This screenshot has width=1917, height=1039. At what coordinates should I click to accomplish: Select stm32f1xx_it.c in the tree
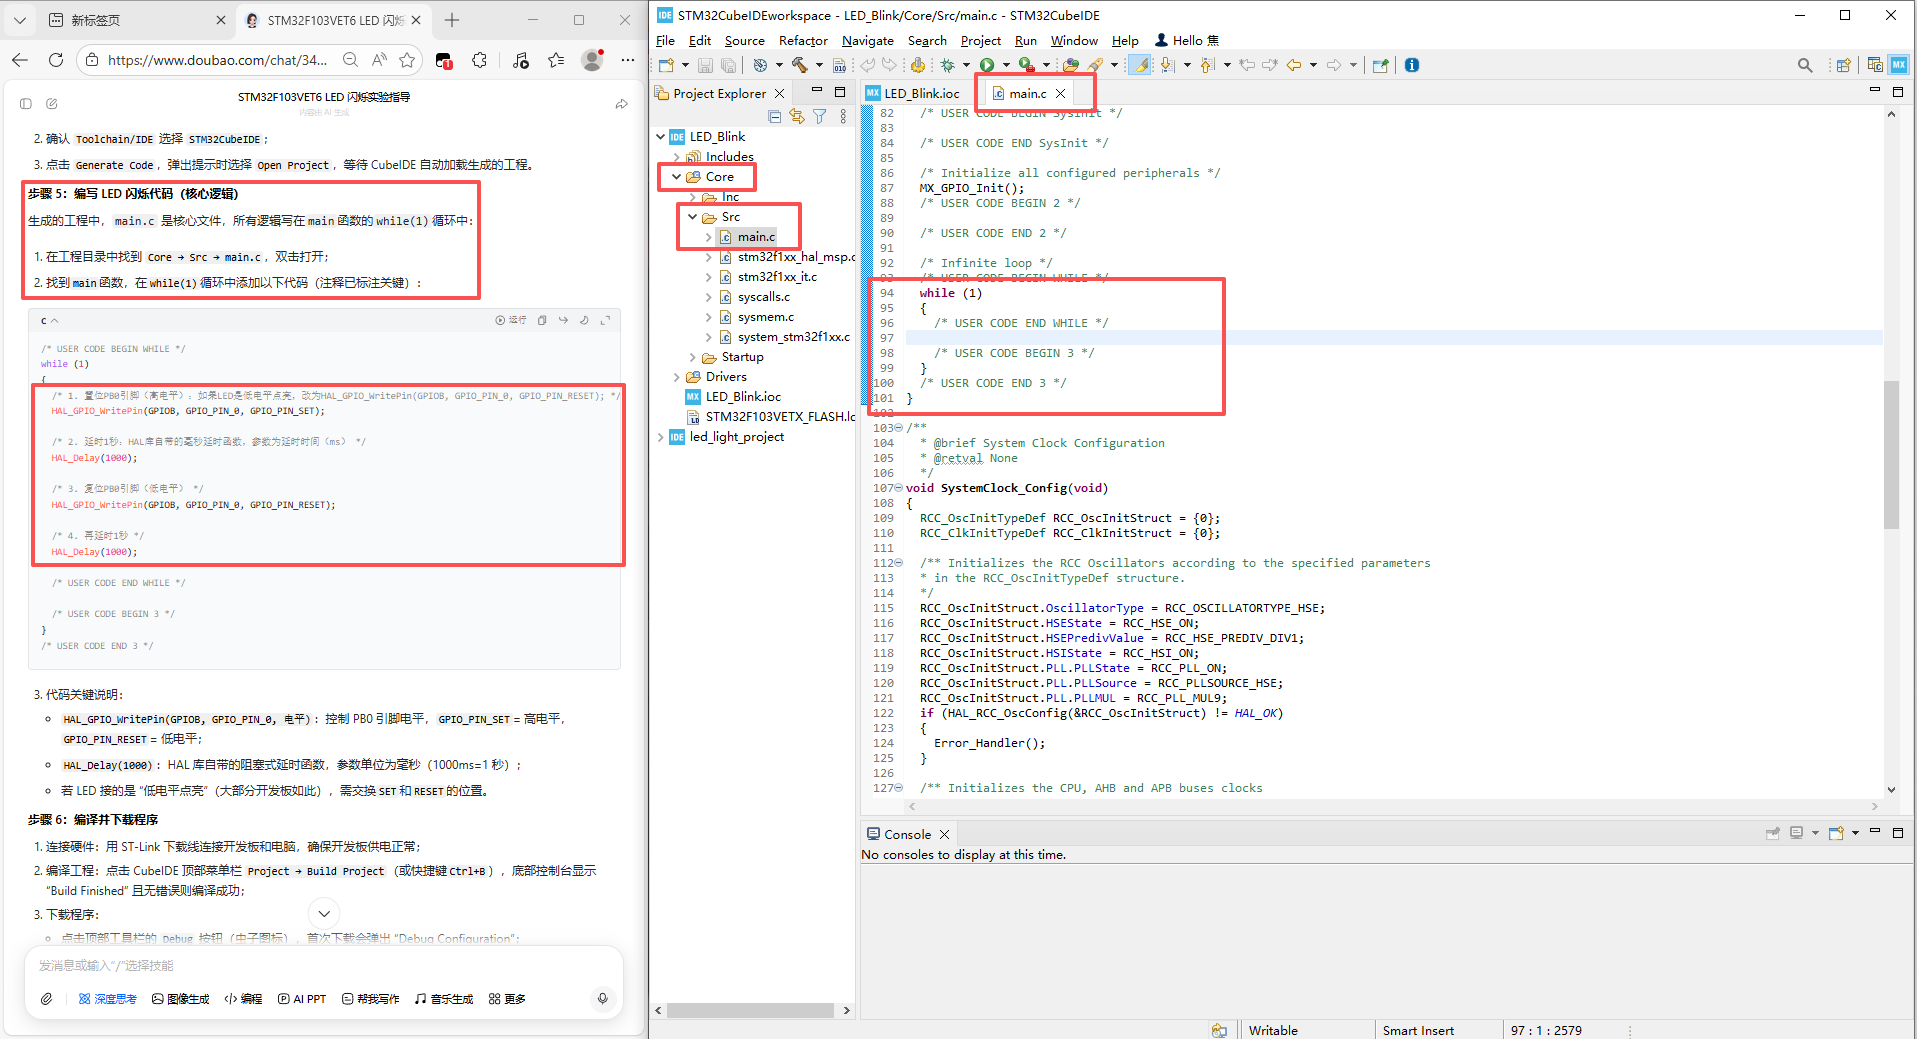pyautogui.click(x=777, y=276)
